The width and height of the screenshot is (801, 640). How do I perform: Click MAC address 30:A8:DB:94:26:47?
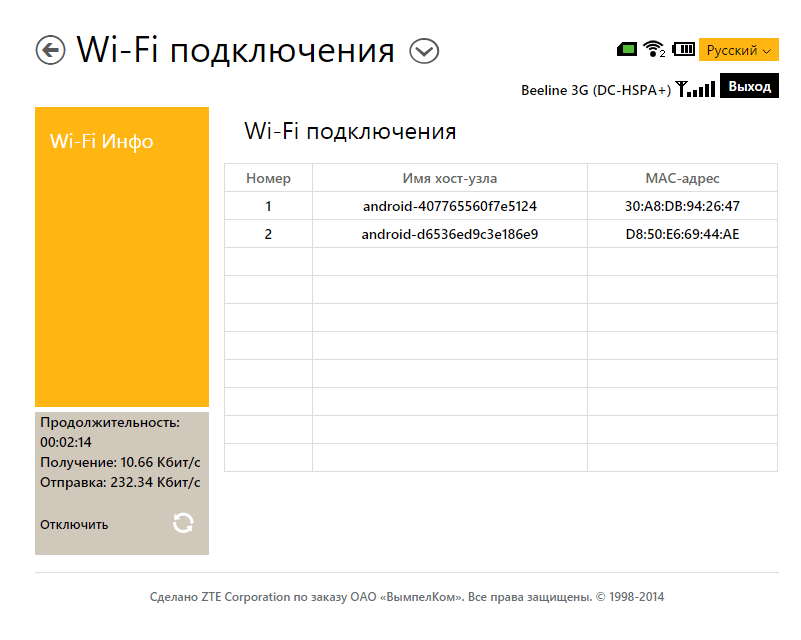pos(682,206)
